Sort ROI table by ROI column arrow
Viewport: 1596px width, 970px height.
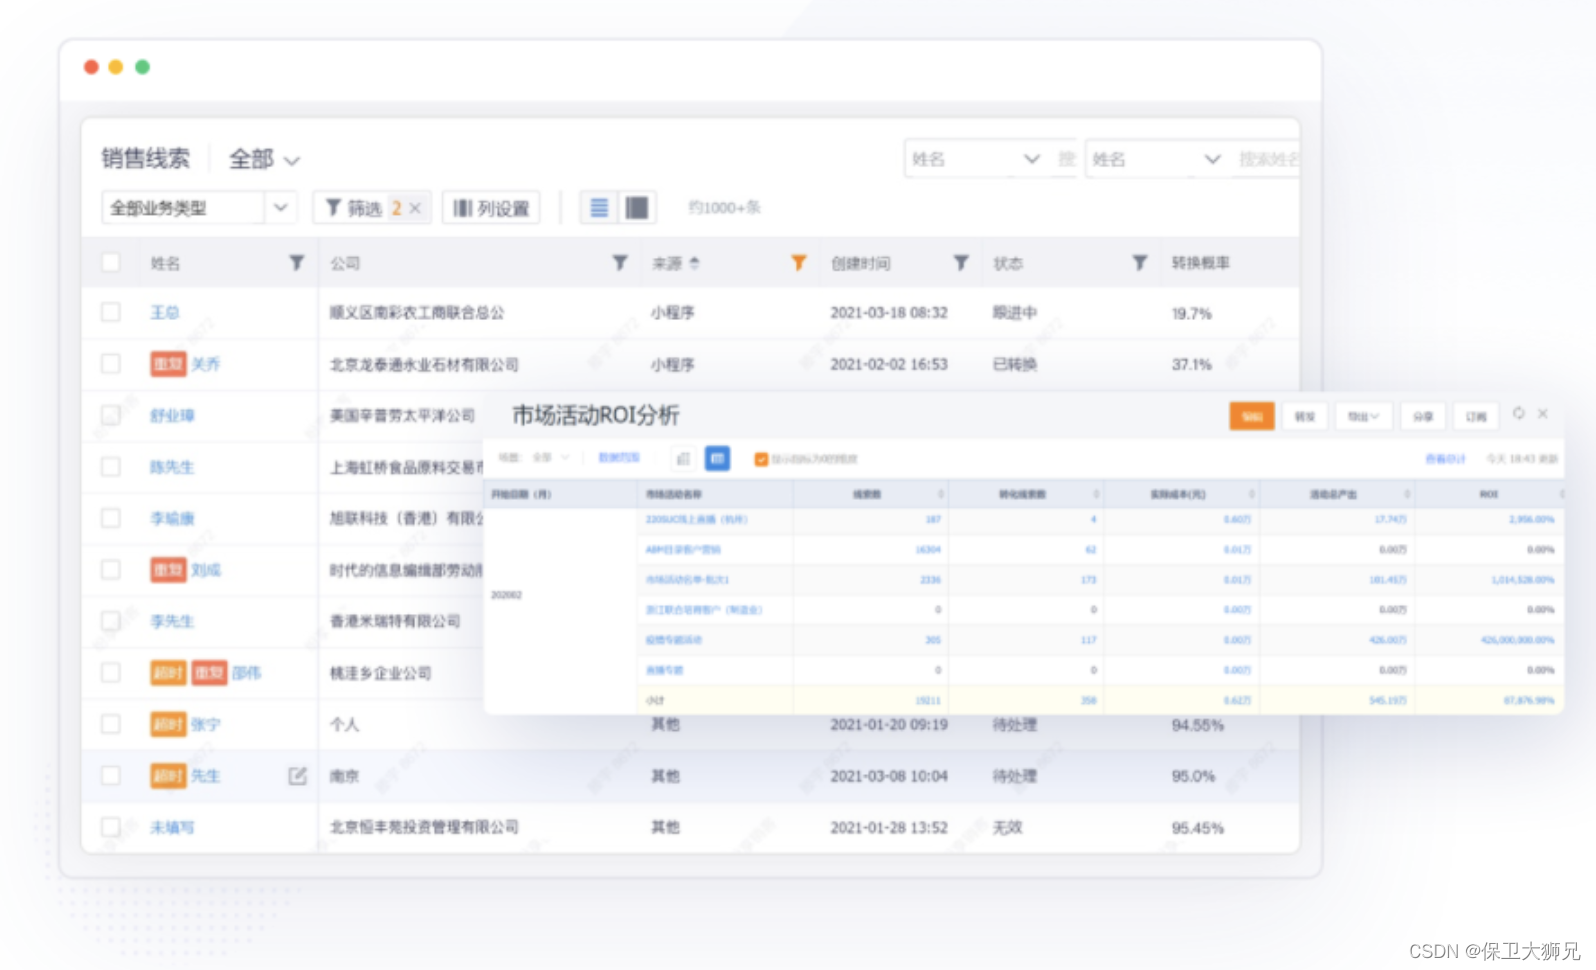click(1561, 494)
